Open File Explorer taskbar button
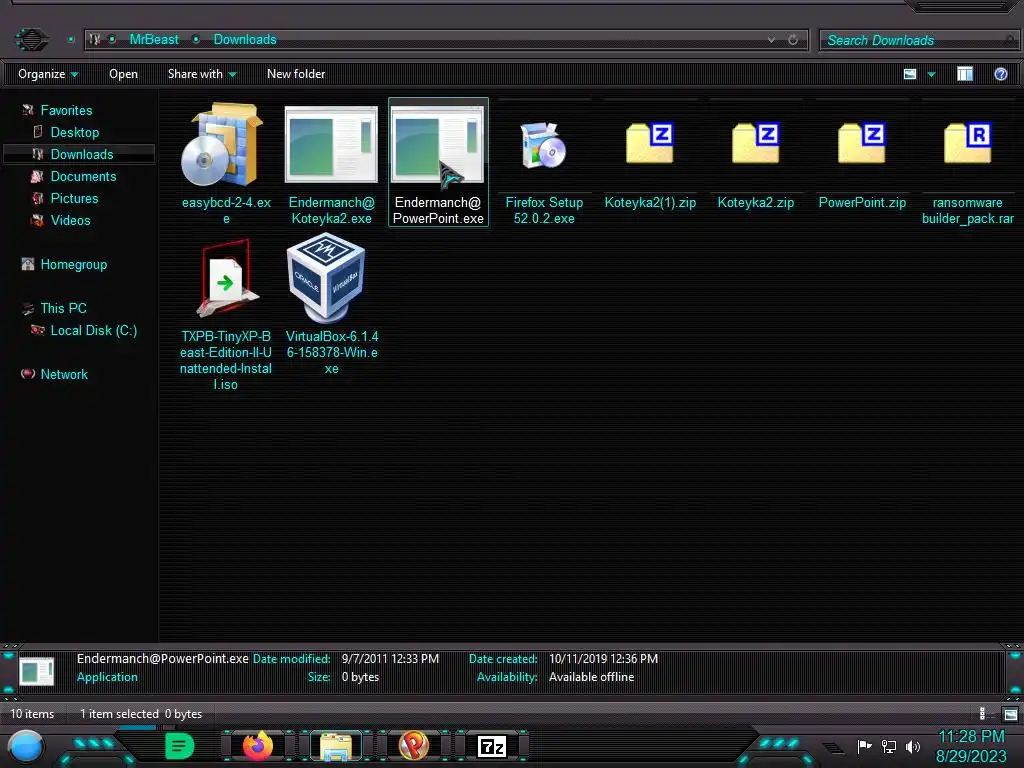The width and height of the screenshot is (1024, 768). pyautogui.click(x=336, y=746)
